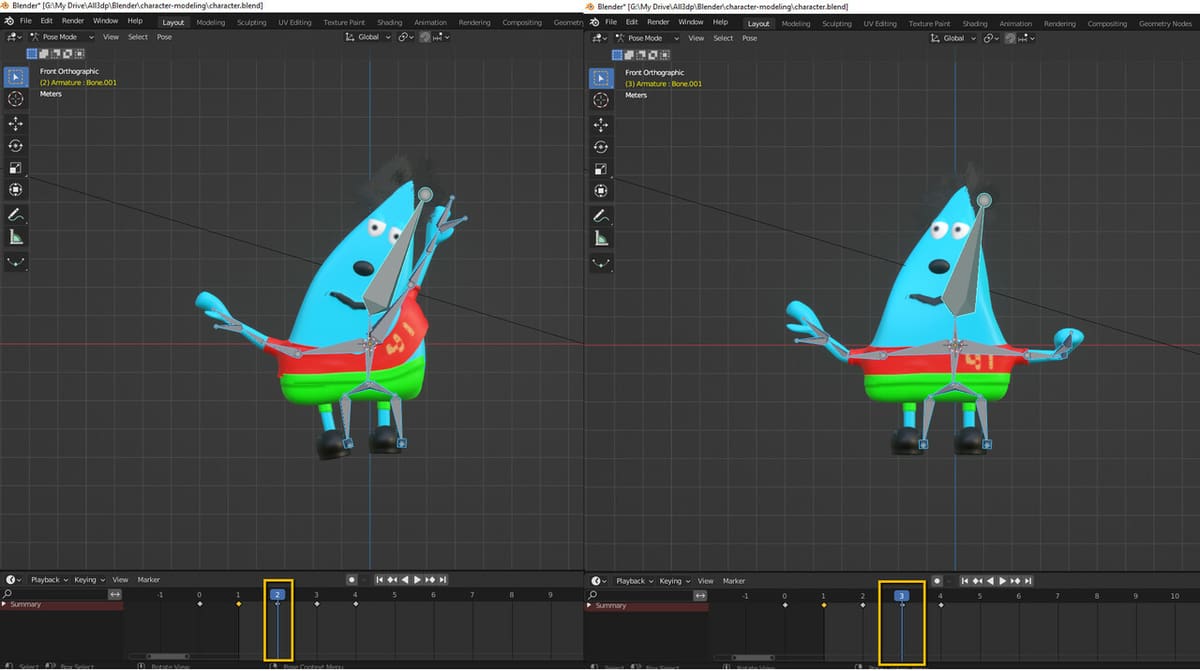Select the Move tool in left window

coord(16,124)
